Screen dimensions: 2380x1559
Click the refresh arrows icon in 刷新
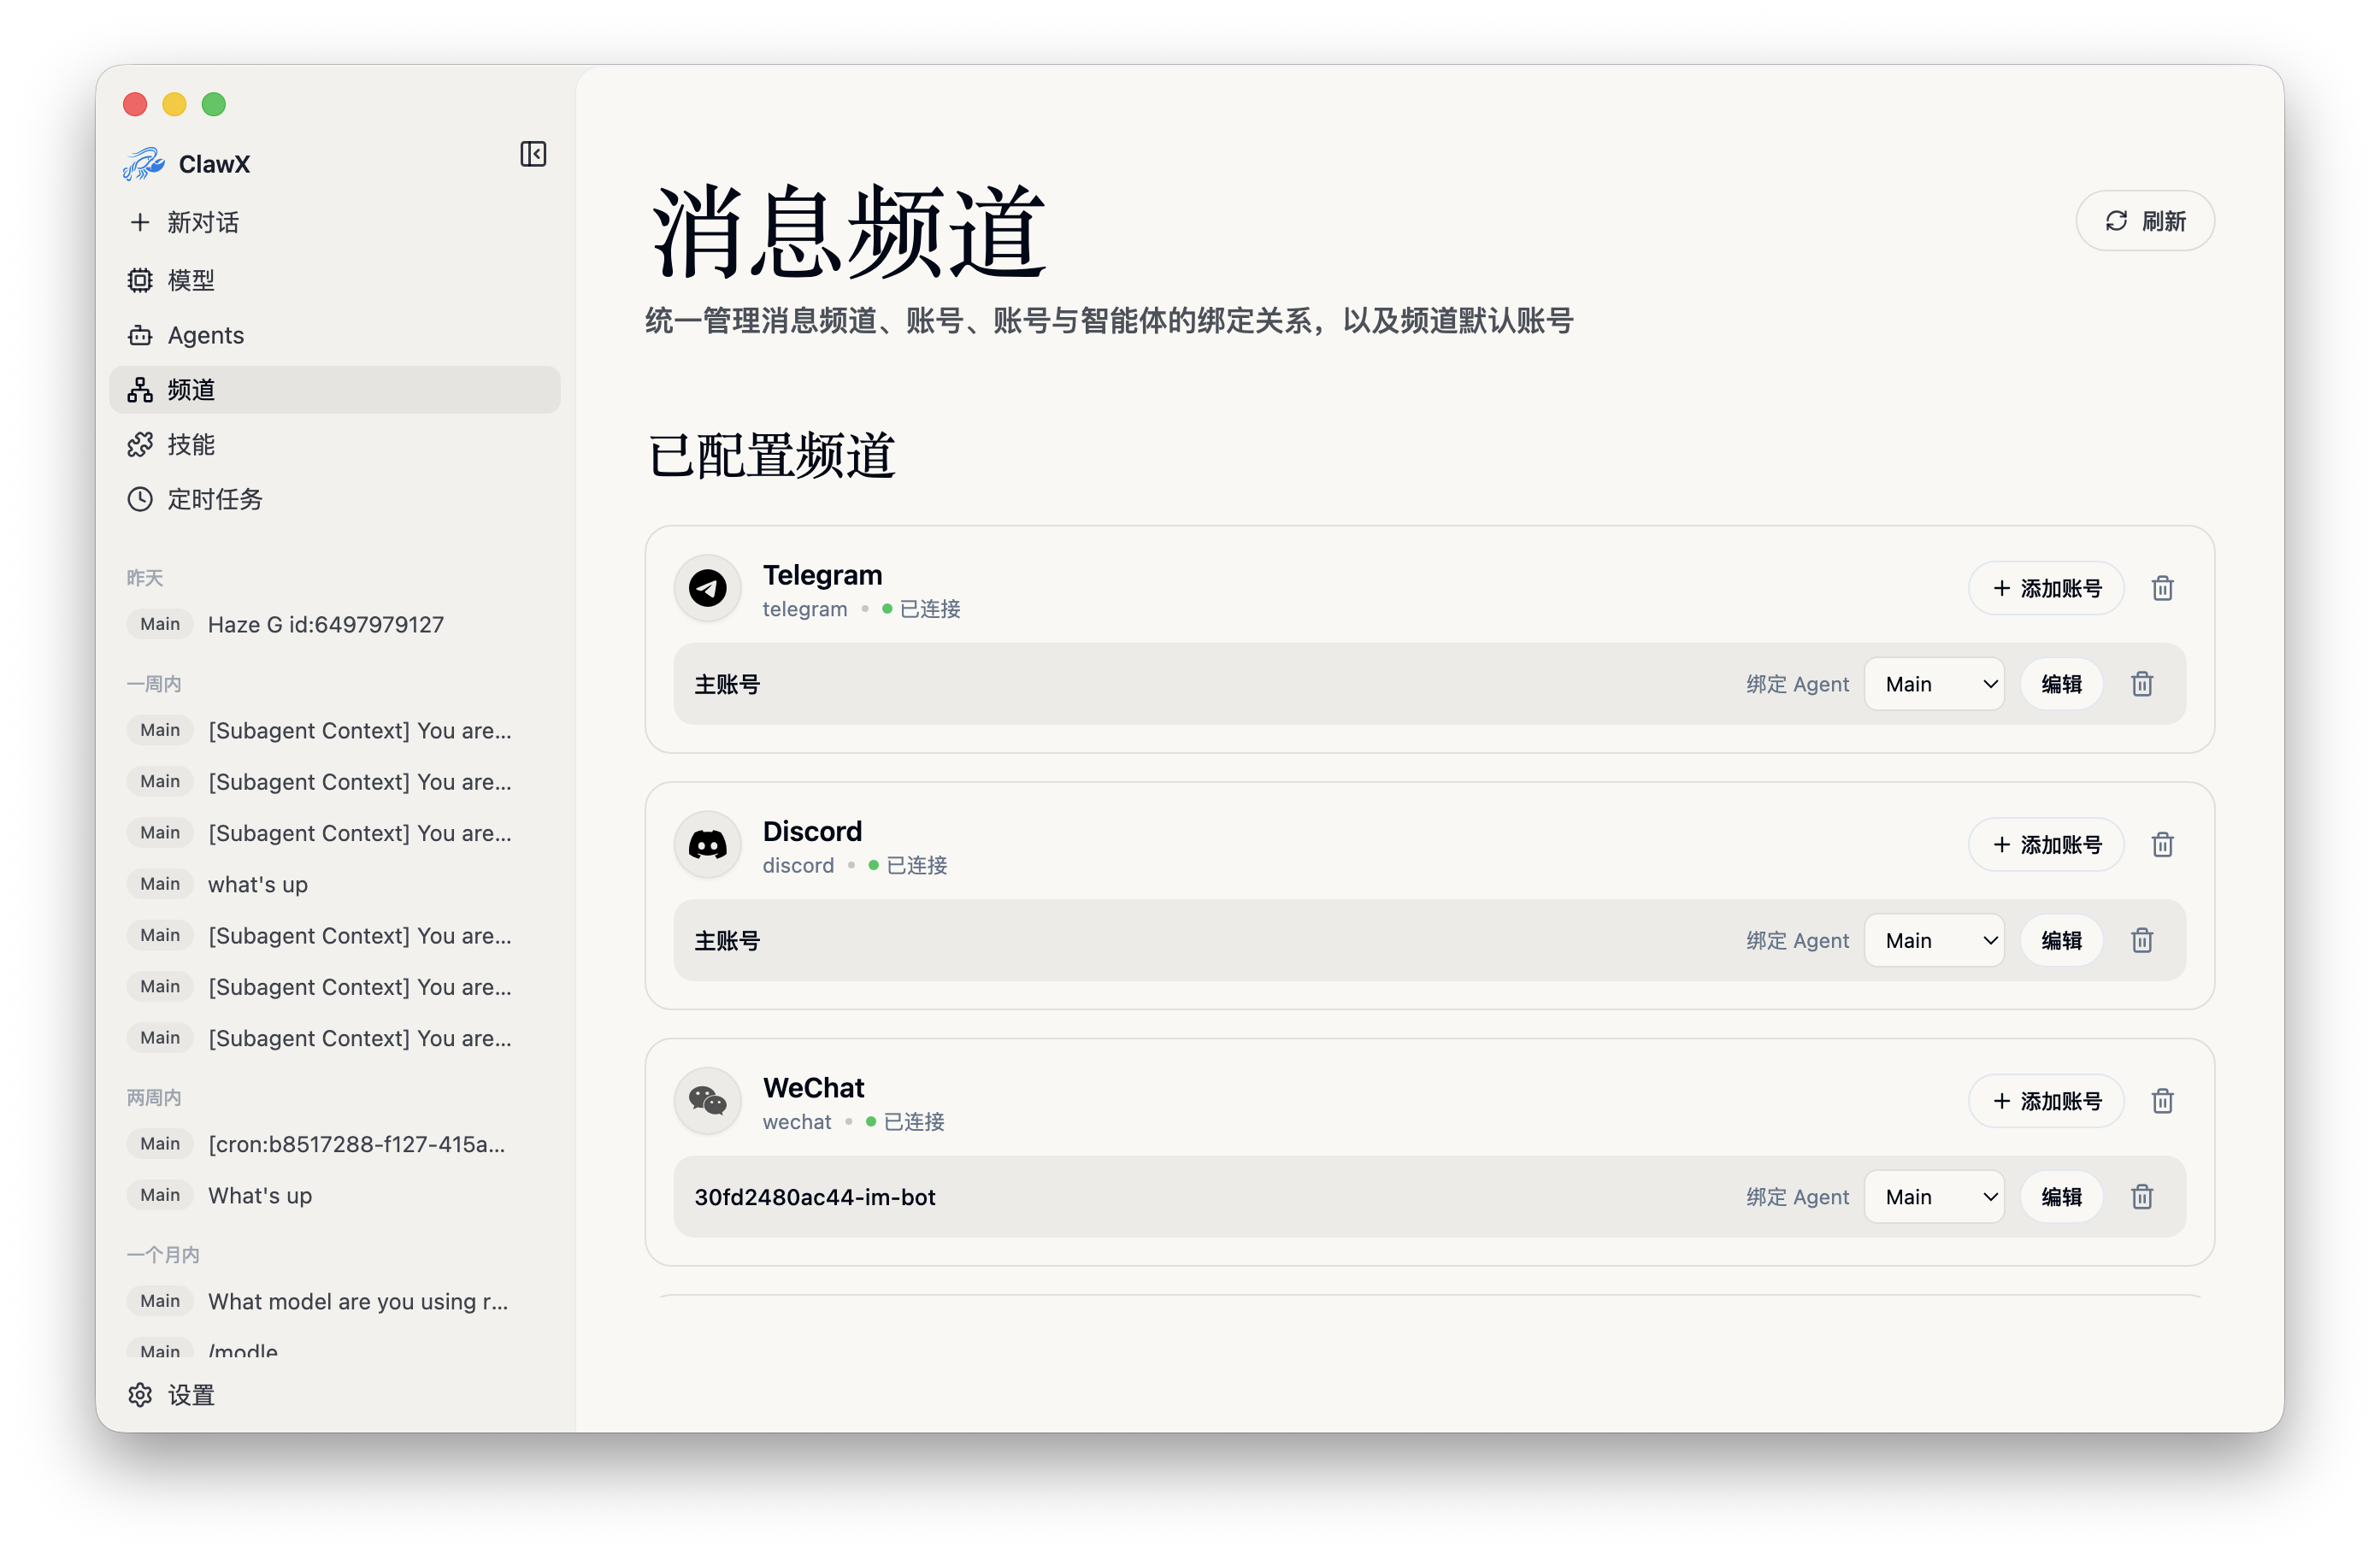pyautogui.click(x=2116, y=220)
